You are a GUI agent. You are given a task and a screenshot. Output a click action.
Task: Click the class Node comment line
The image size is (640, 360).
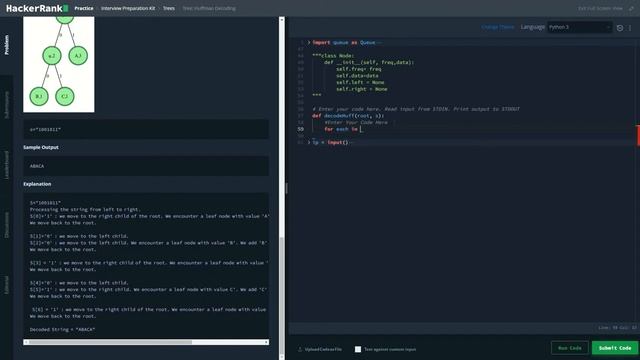coord(333,56)
